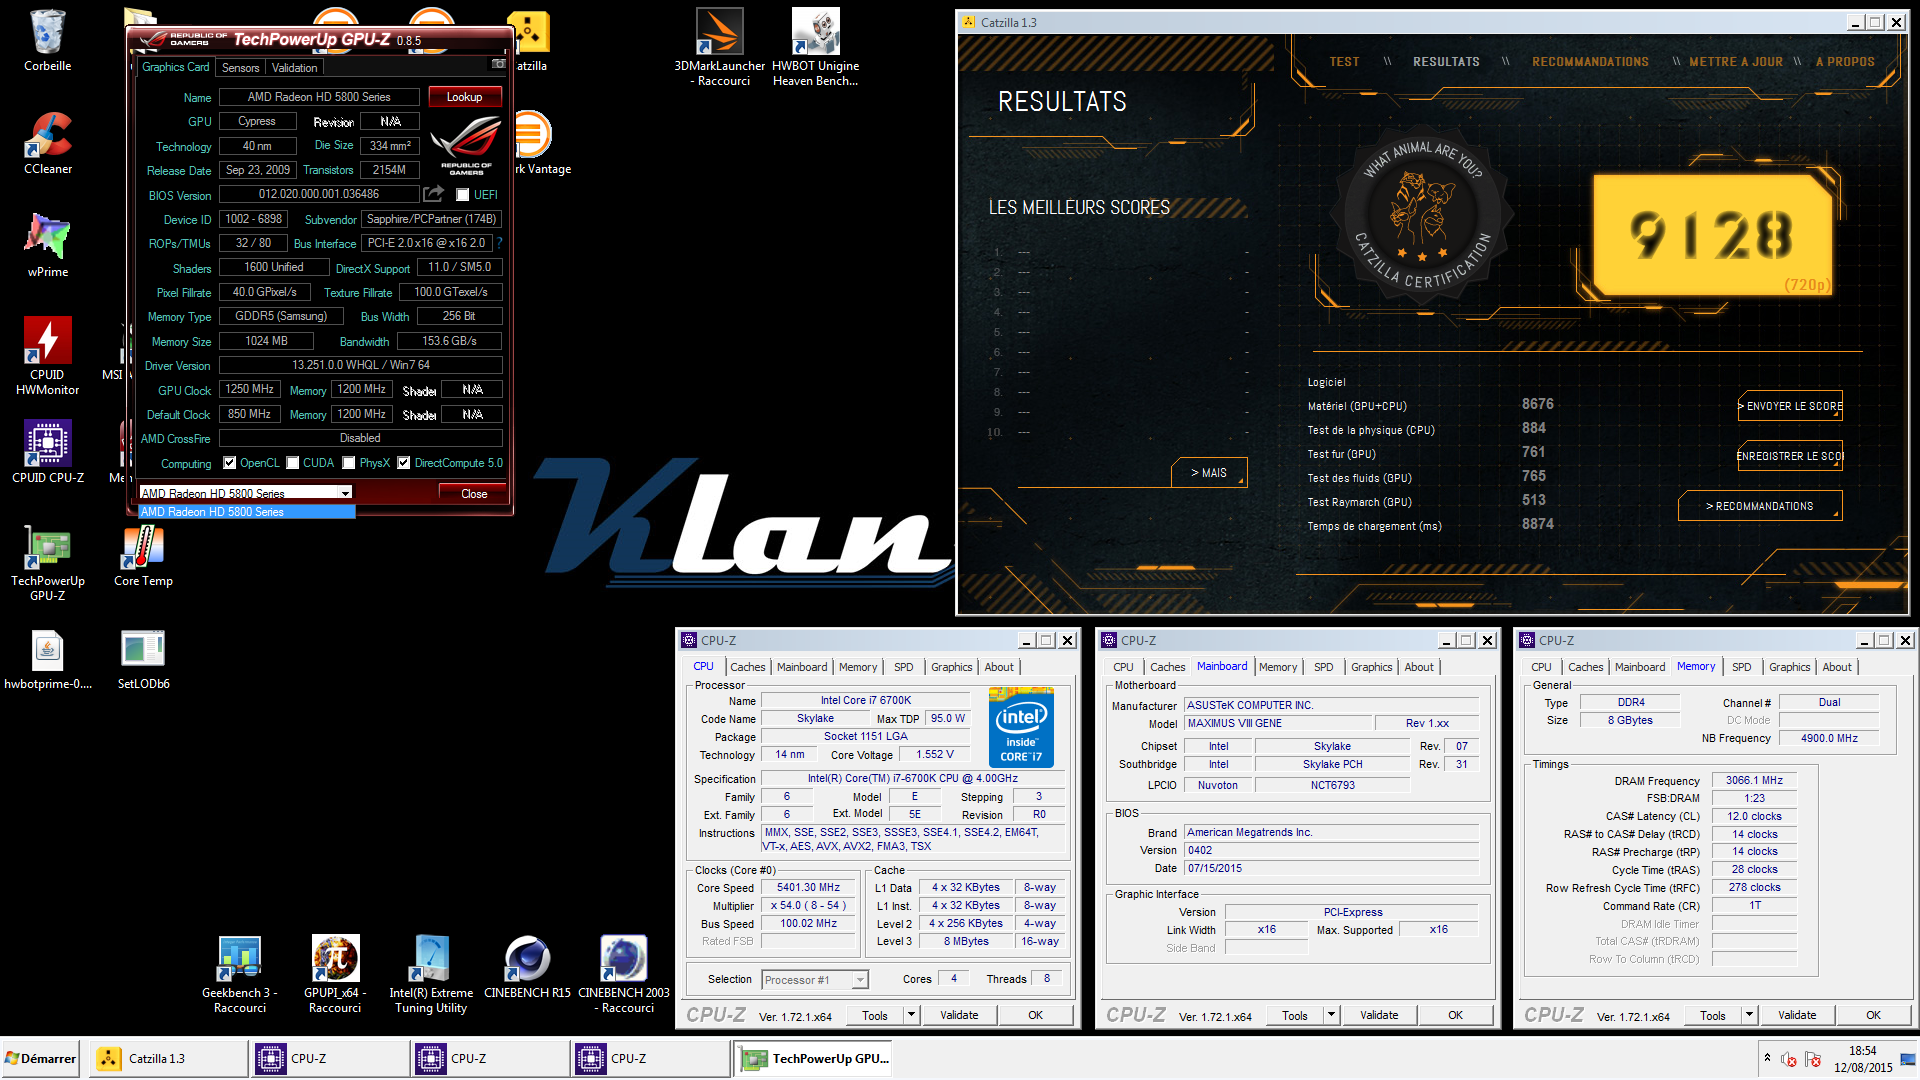Launch CCleaner from the desktop
Screen dimensions: 1920x1080
click(47, 143)
